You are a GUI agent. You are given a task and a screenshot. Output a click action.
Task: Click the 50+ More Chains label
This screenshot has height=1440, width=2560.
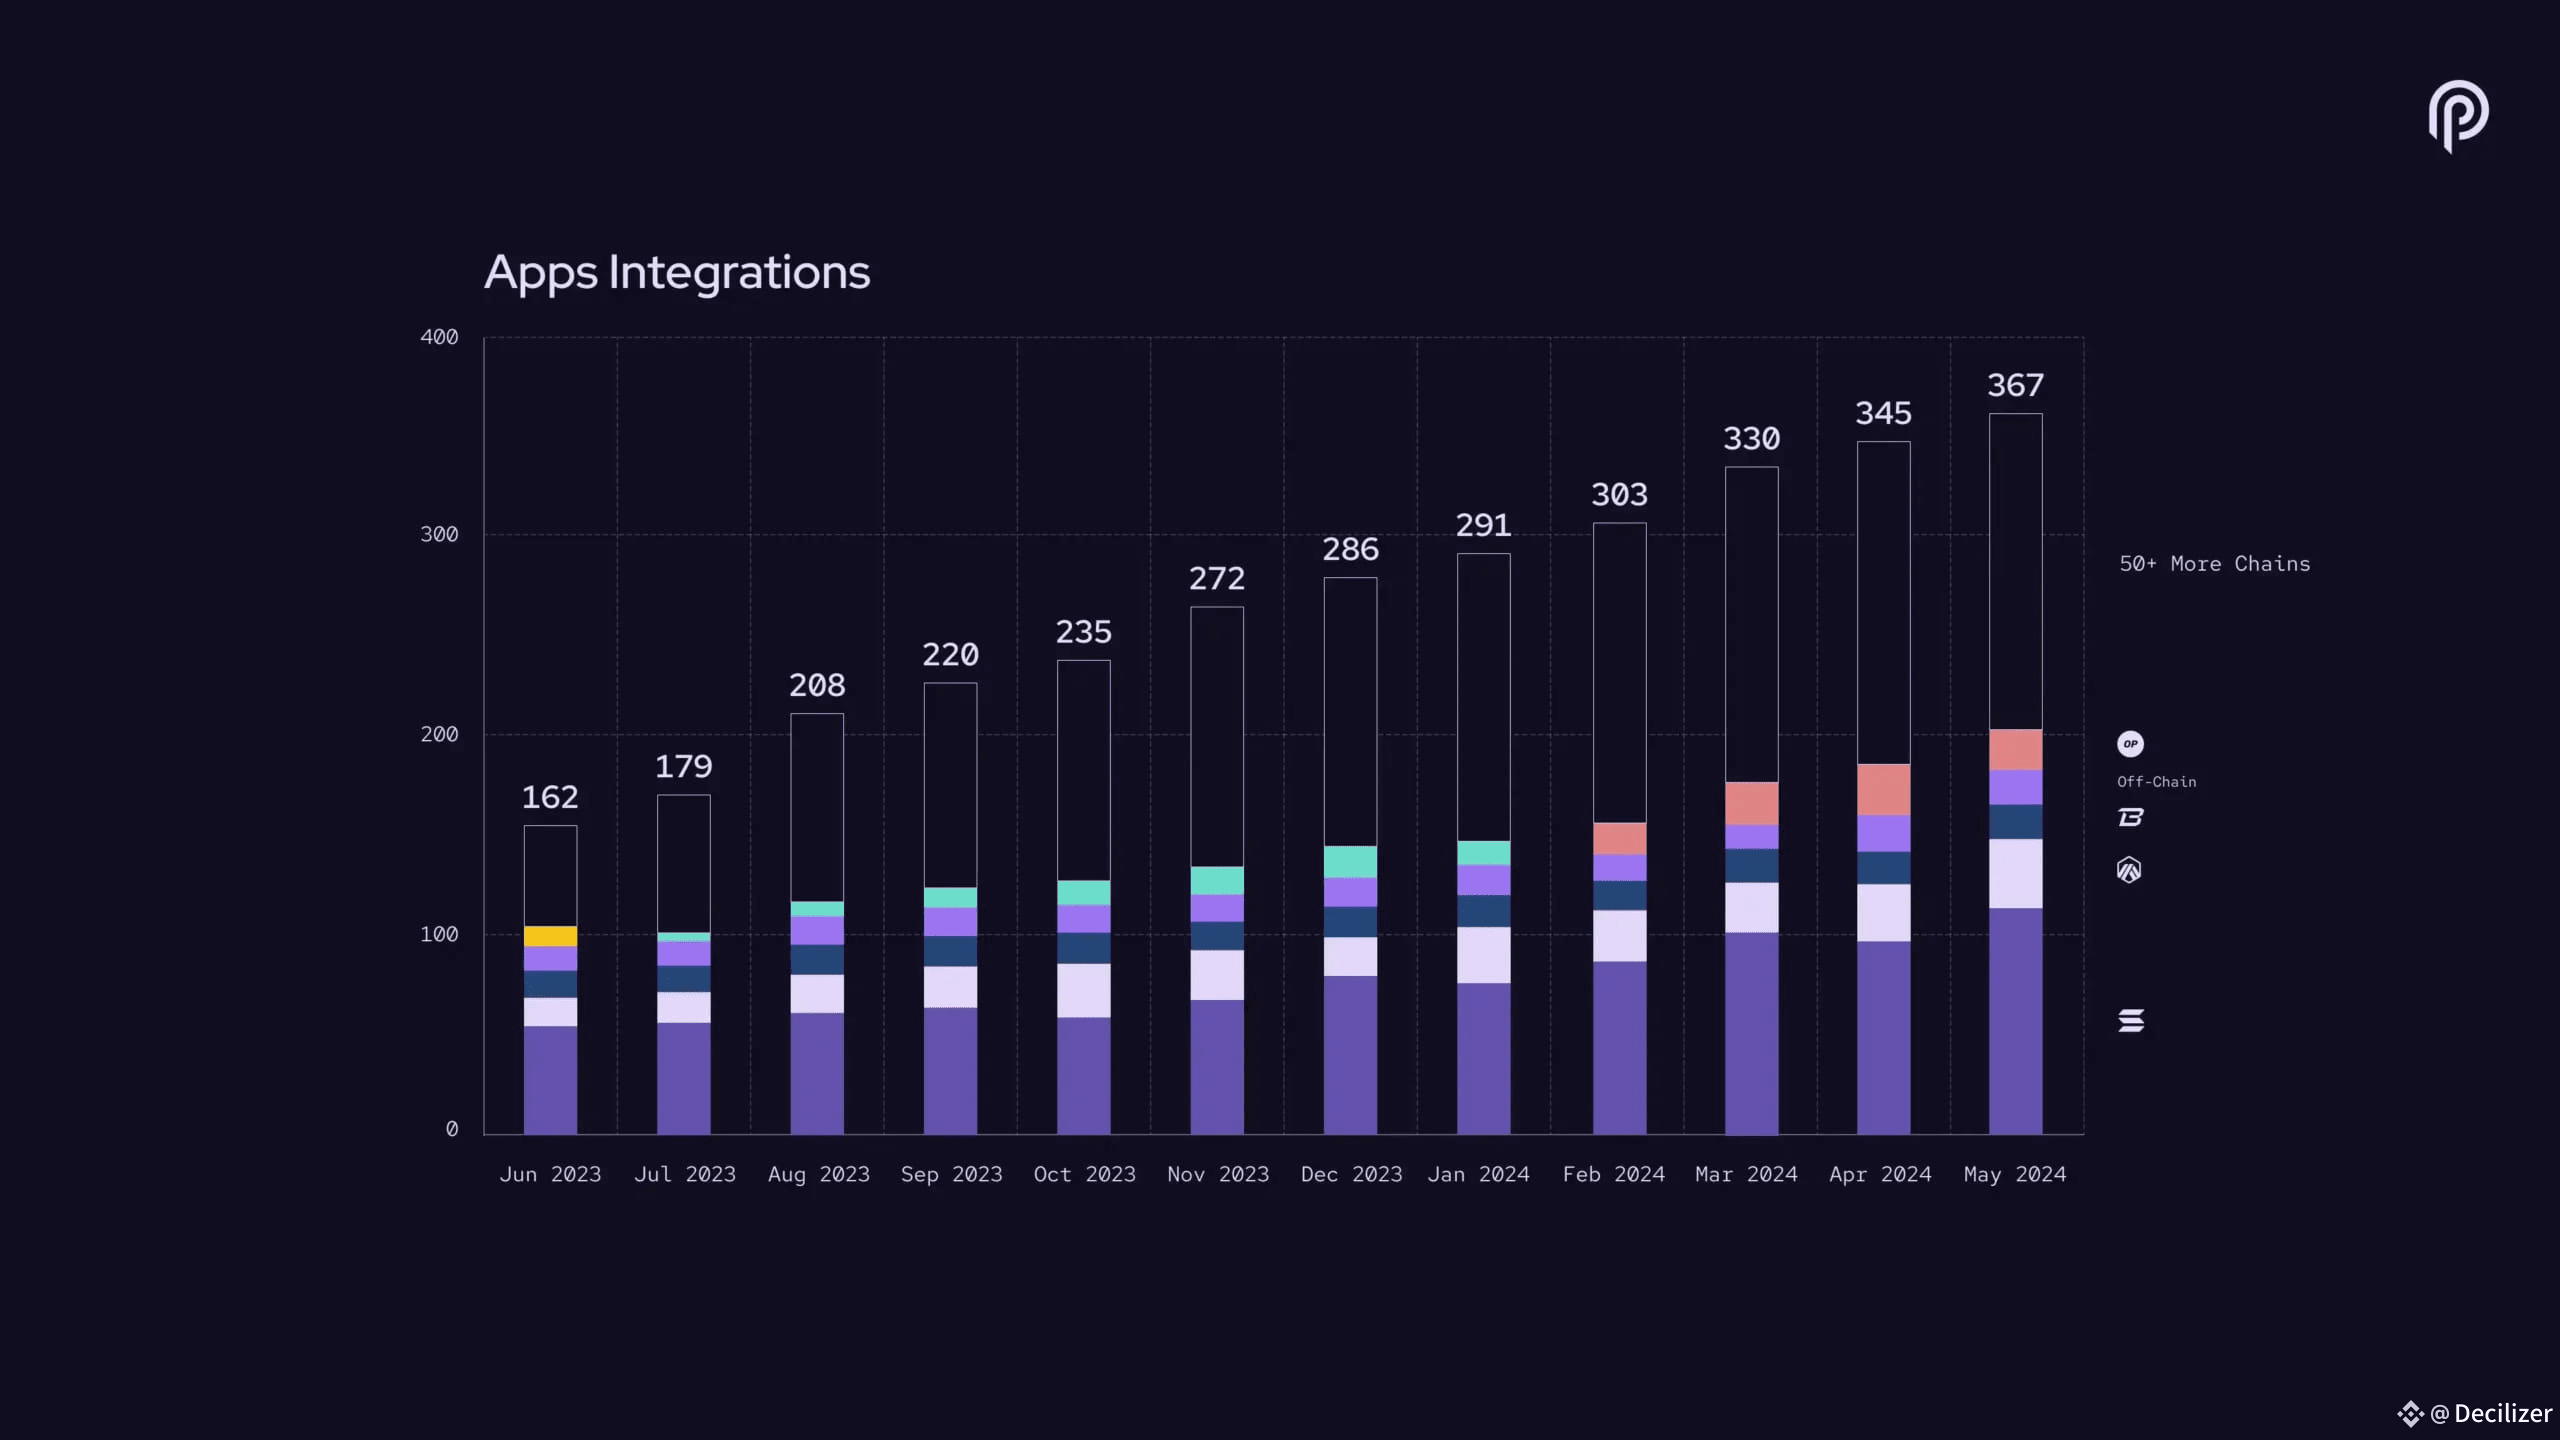pyautogui.click(x=2214, y=564)
